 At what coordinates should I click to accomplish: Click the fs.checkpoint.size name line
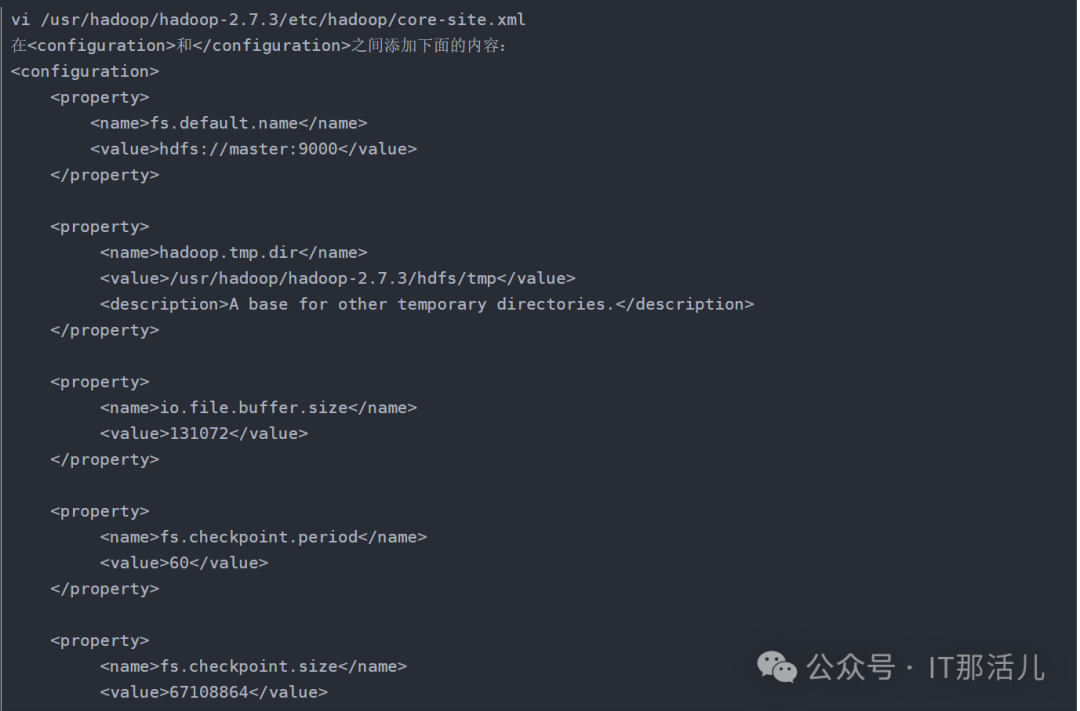tap(253, 666)
